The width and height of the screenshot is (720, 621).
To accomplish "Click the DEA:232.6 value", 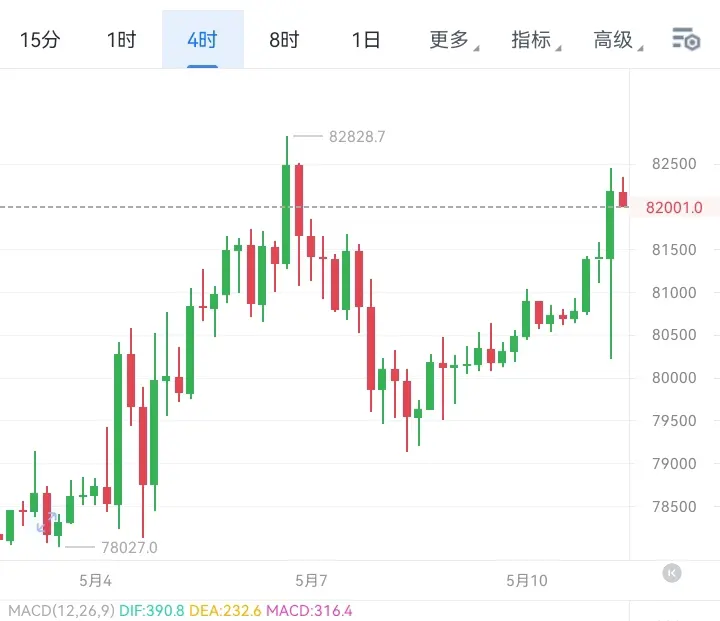I will pyautogui.click(x=225, y=611).
